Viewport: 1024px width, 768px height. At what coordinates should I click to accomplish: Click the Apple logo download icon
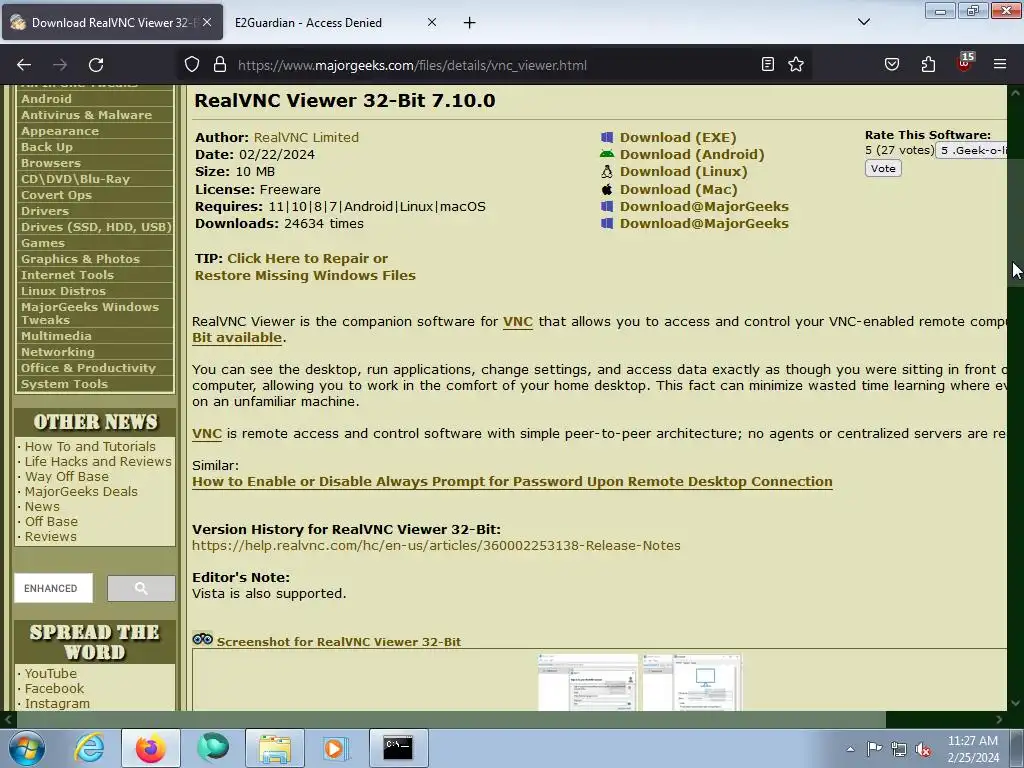coord(607,189)
